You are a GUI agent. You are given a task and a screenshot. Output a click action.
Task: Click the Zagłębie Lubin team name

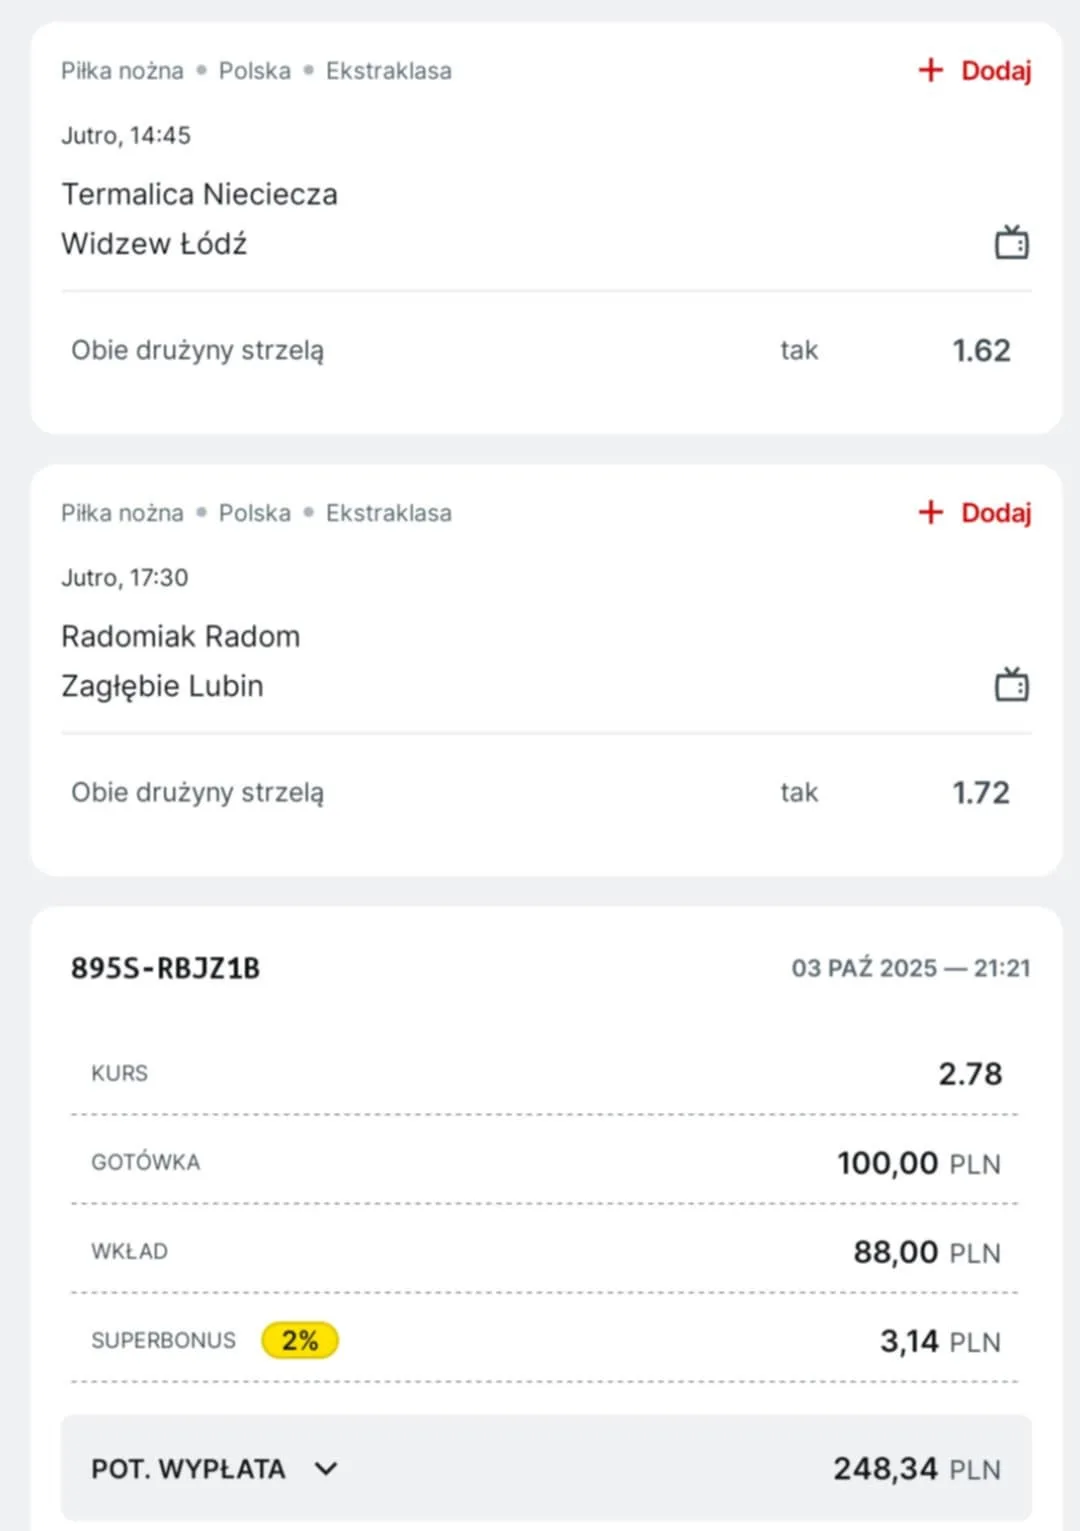coord(162,686)
